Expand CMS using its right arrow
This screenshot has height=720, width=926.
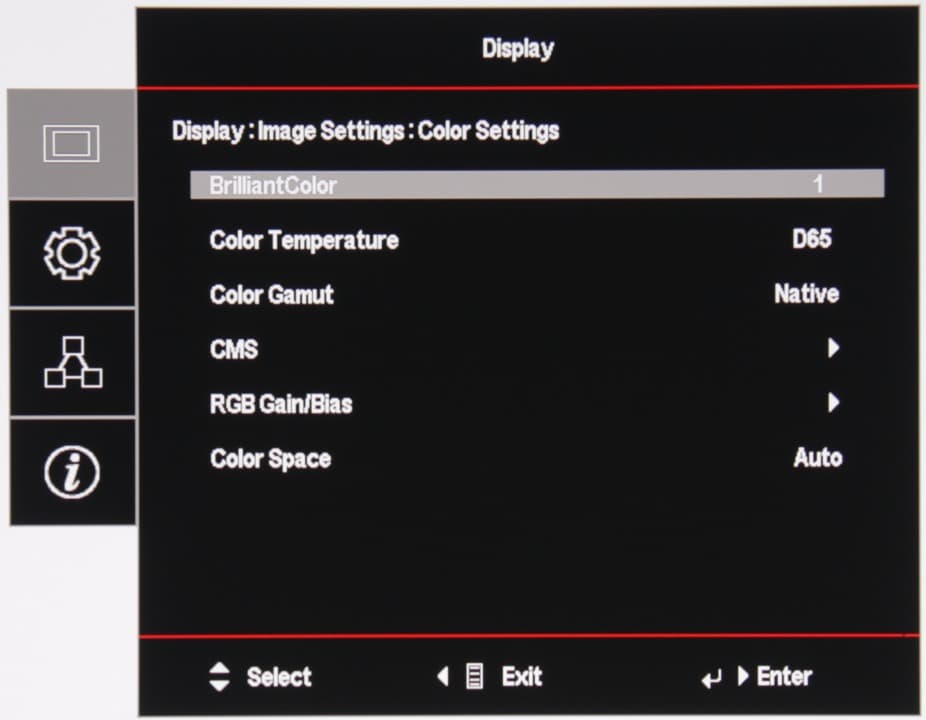tap(833, 348)
